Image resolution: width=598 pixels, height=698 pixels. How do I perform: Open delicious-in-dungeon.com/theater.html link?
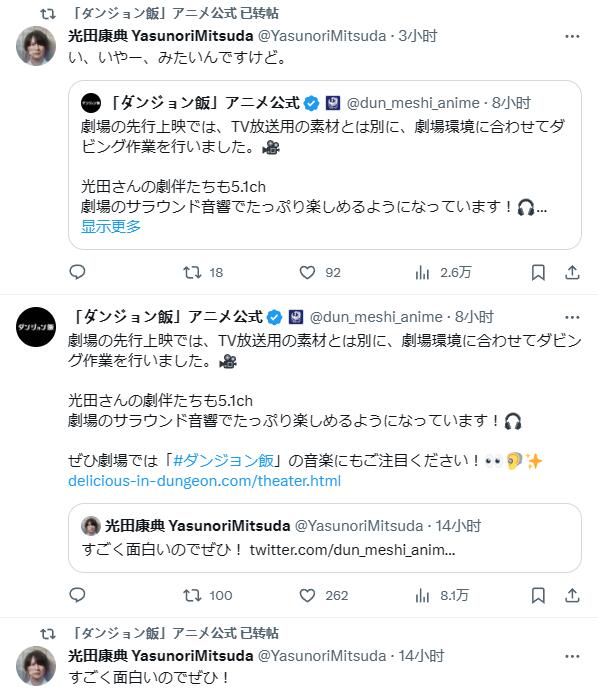(204, 481)
